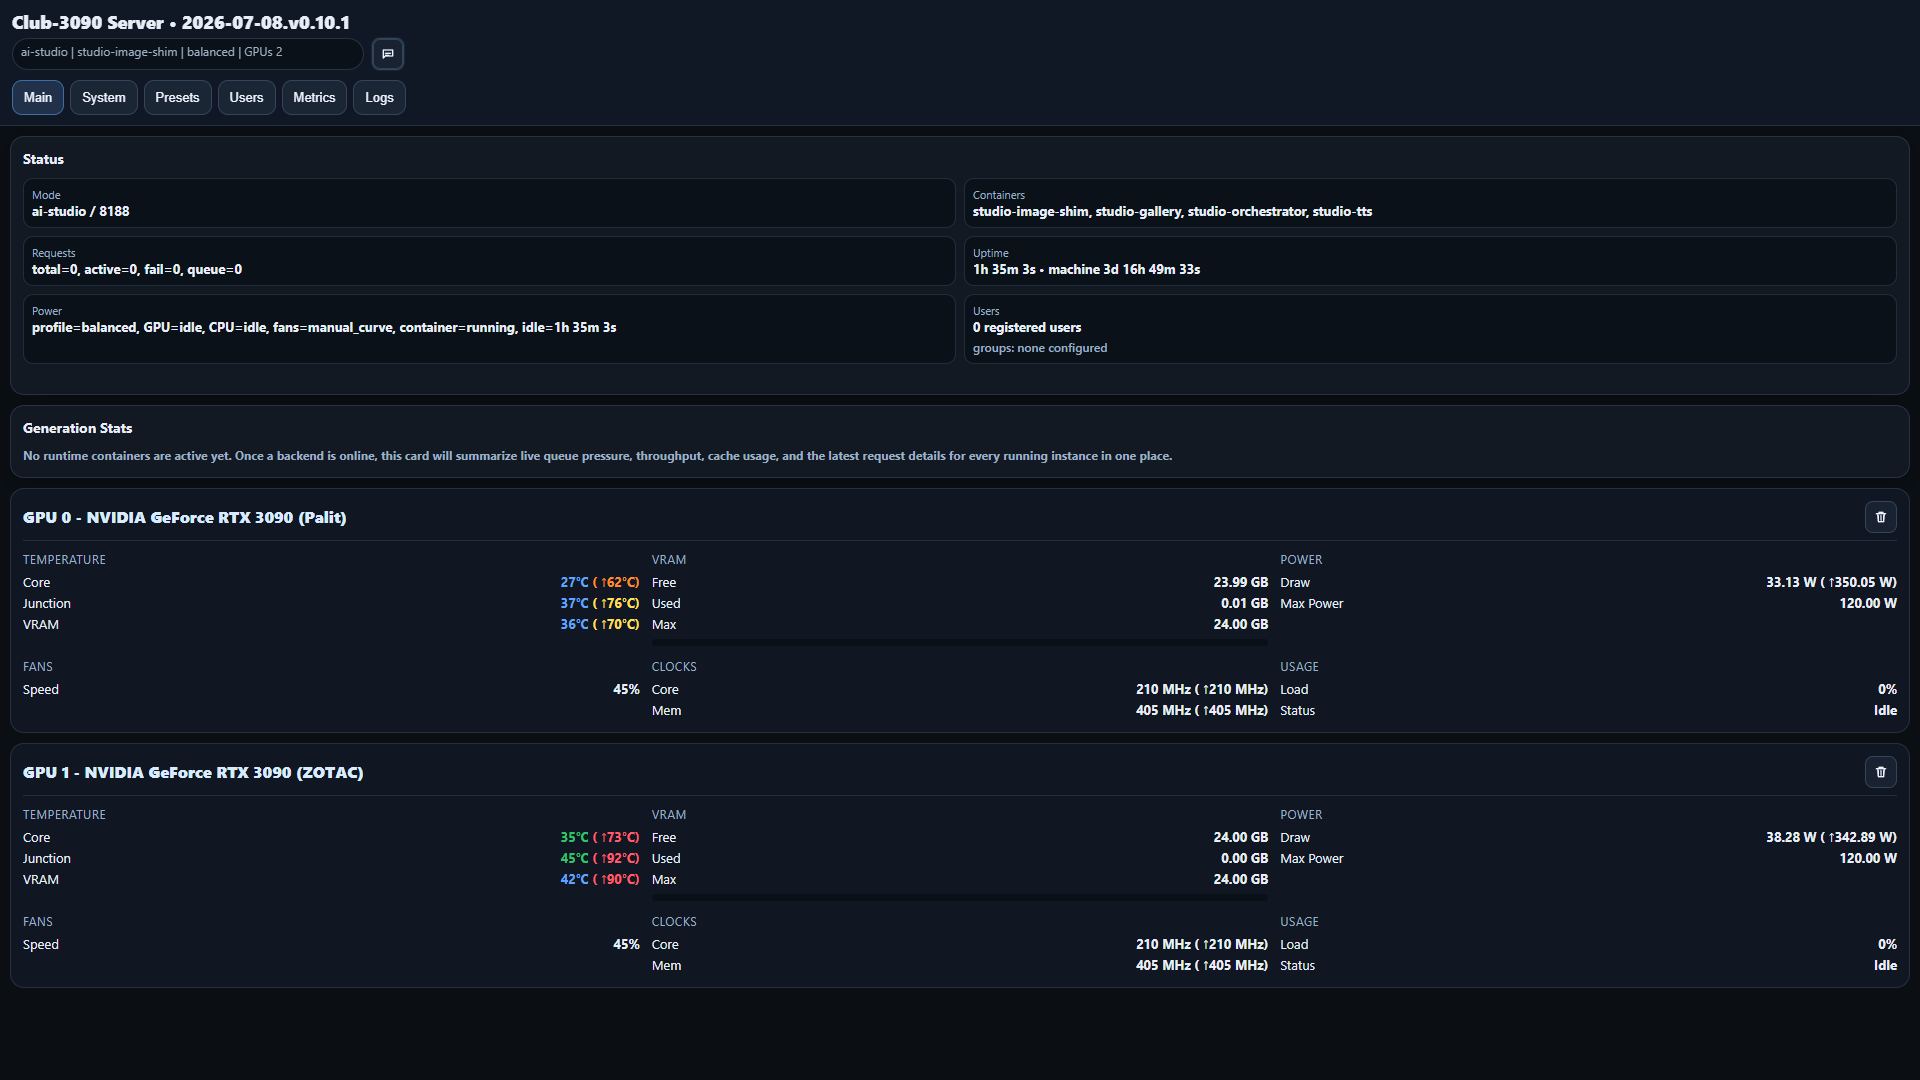The image size is (1920, 1080).
Task: Click GPU 1 mem clock 405 MHz value
Action: [1201, 965]
